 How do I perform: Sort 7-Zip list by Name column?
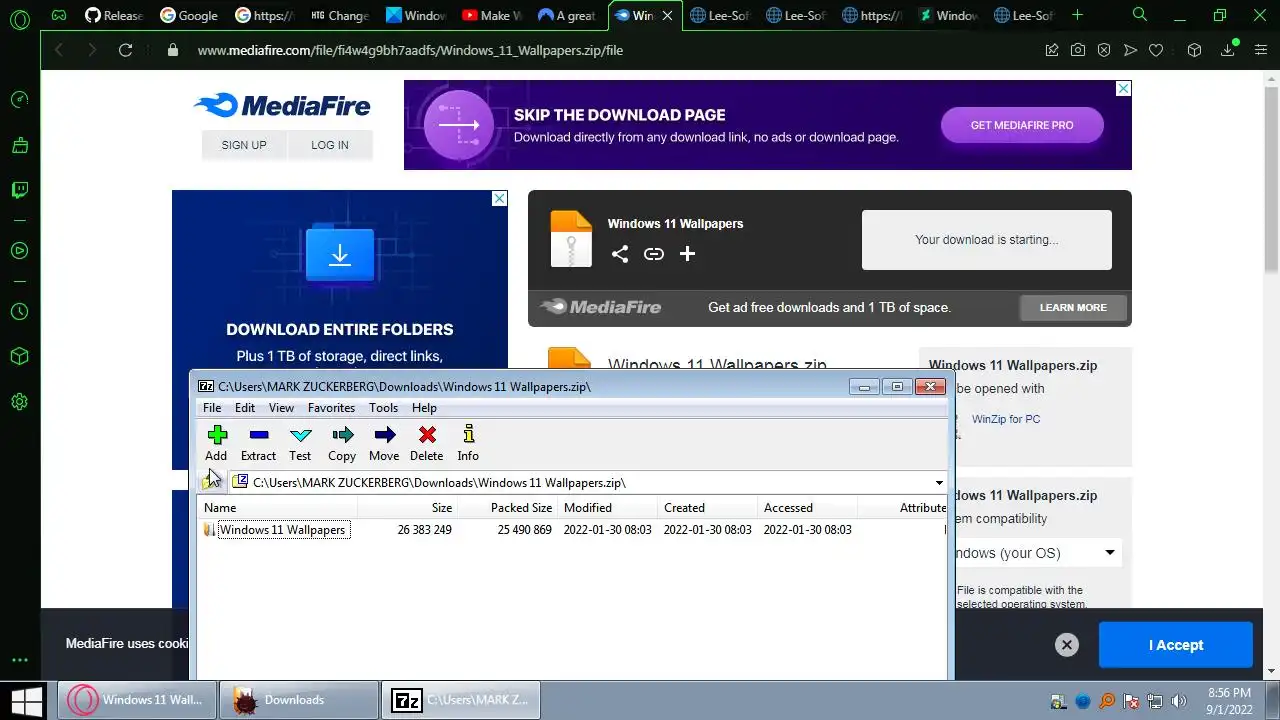pos(278,508)
